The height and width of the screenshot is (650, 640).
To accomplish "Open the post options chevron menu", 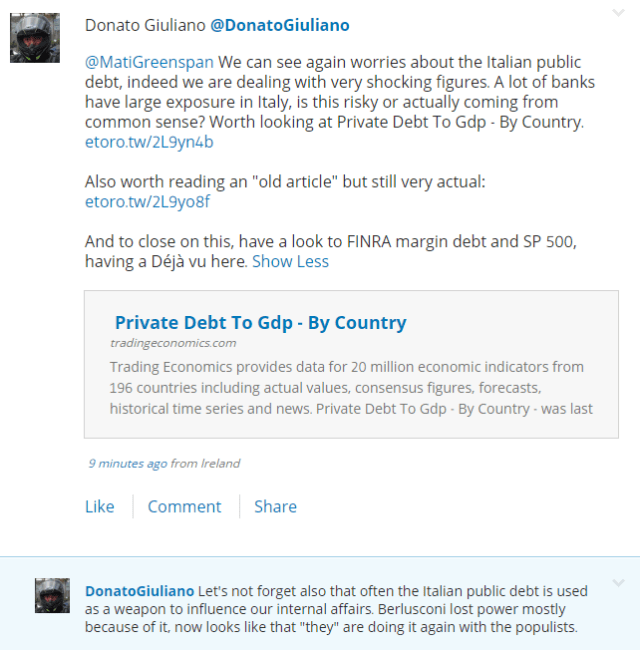I will click(618, 13).
